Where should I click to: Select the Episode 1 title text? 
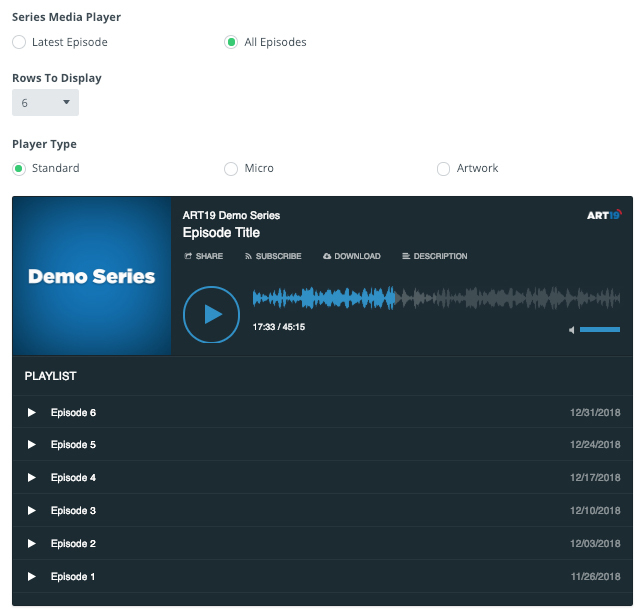[73, 577]
